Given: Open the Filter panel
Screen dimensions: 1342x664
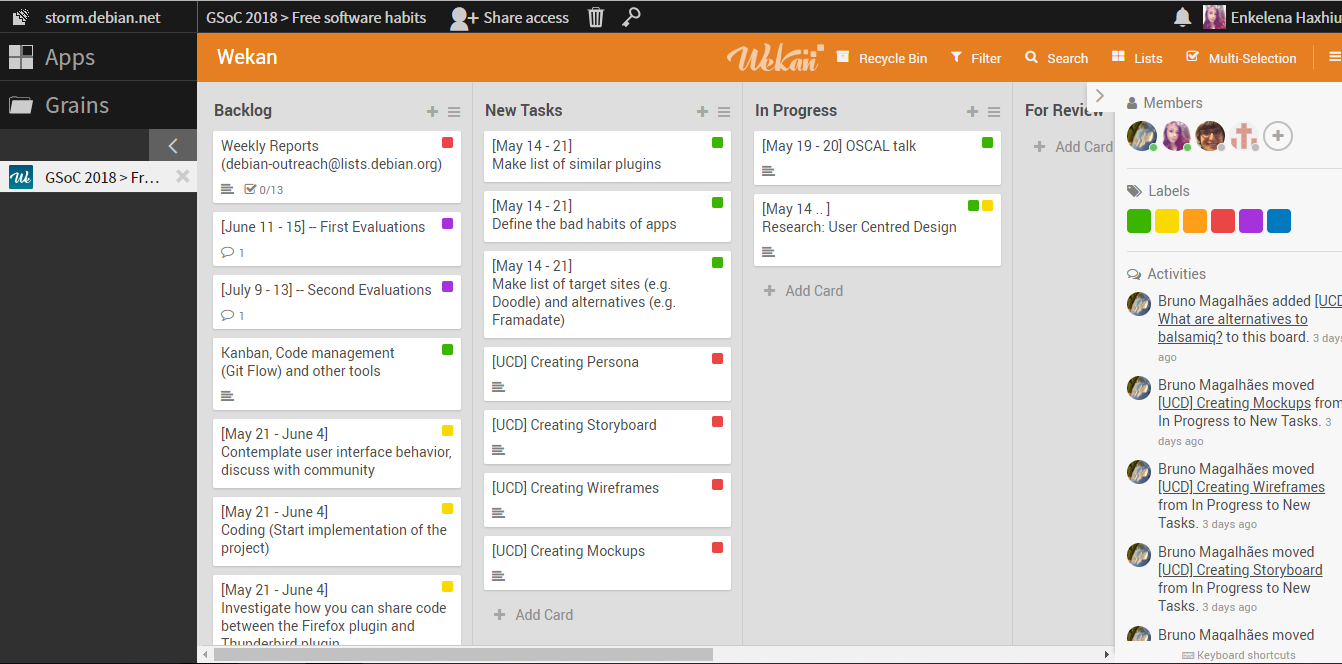Looking at the screenshot, I should [x=975, y=58].
